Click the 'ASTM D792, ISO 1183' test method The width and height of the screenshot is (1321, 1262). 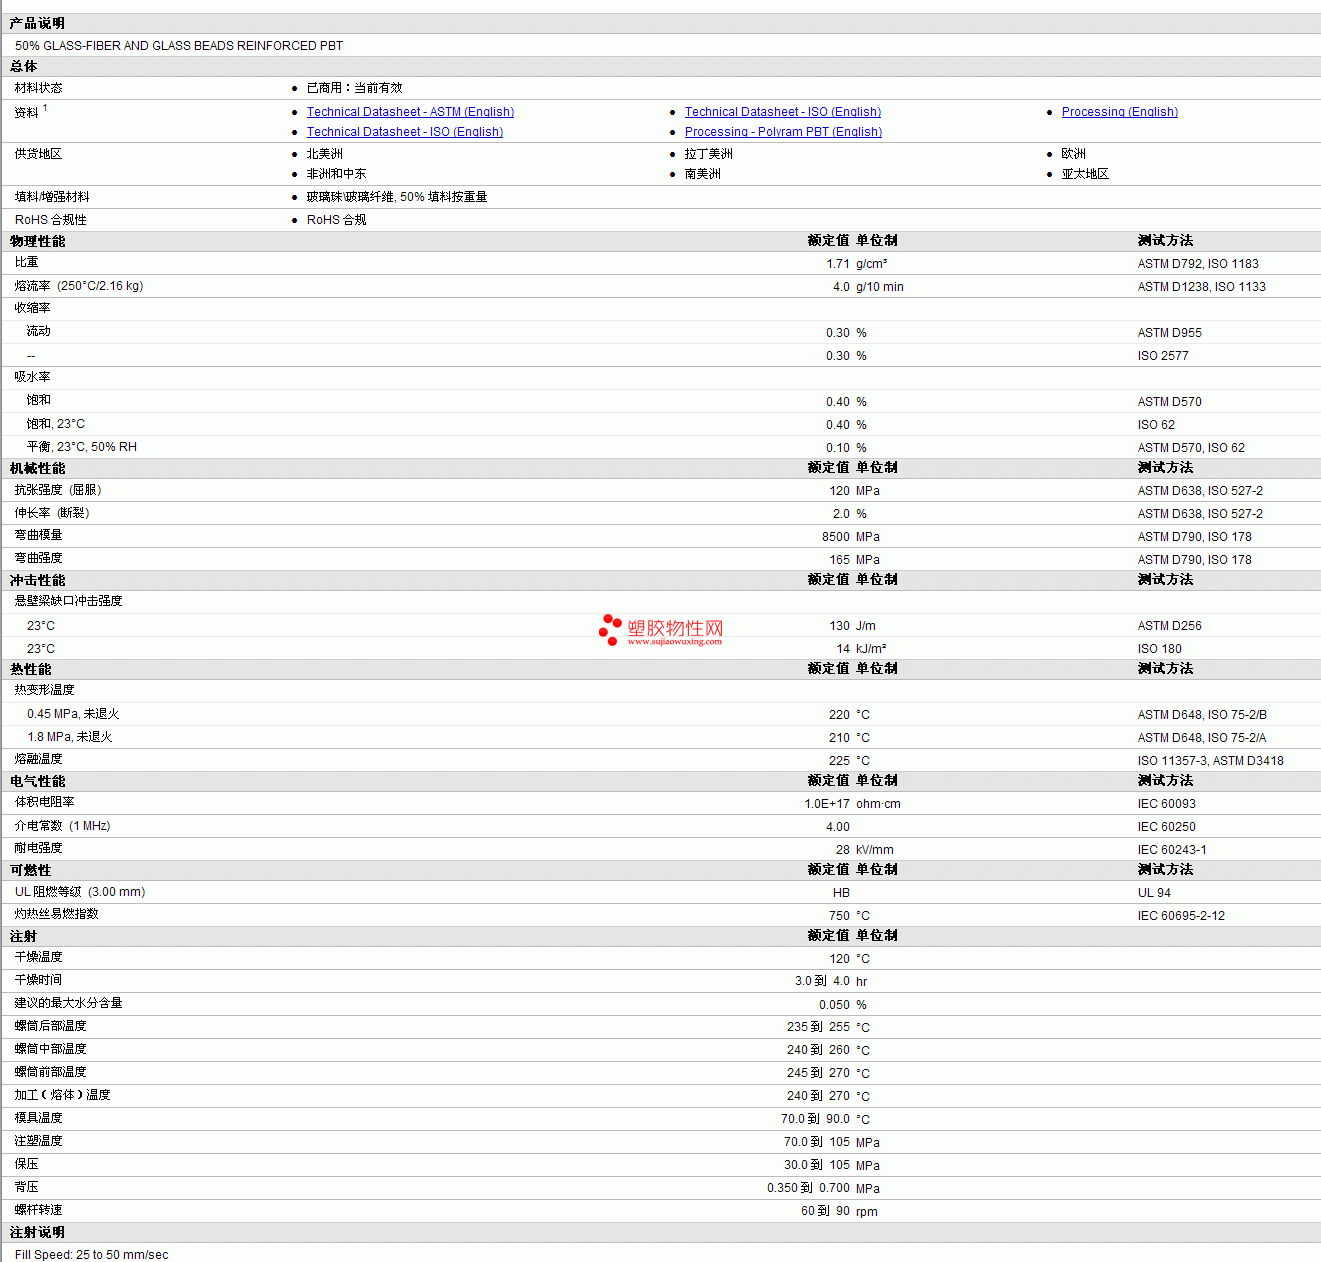tap(1198, 264)
